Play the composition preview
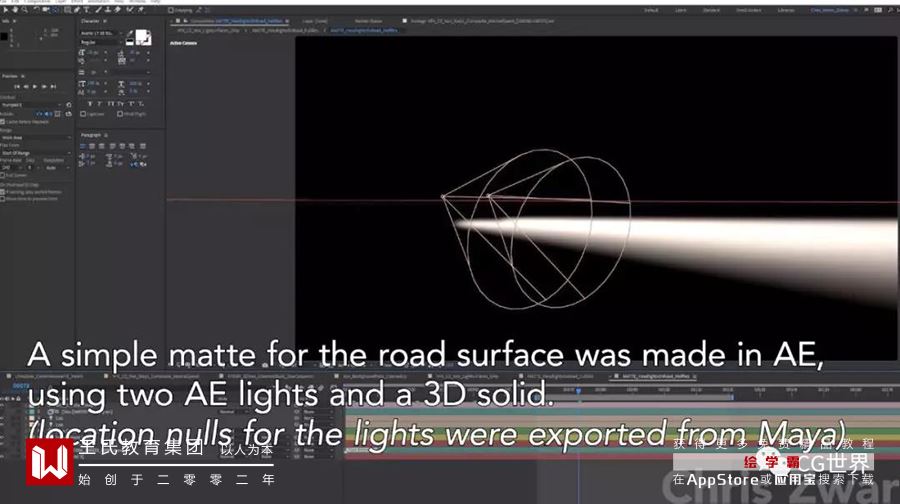 coord(35,87)
